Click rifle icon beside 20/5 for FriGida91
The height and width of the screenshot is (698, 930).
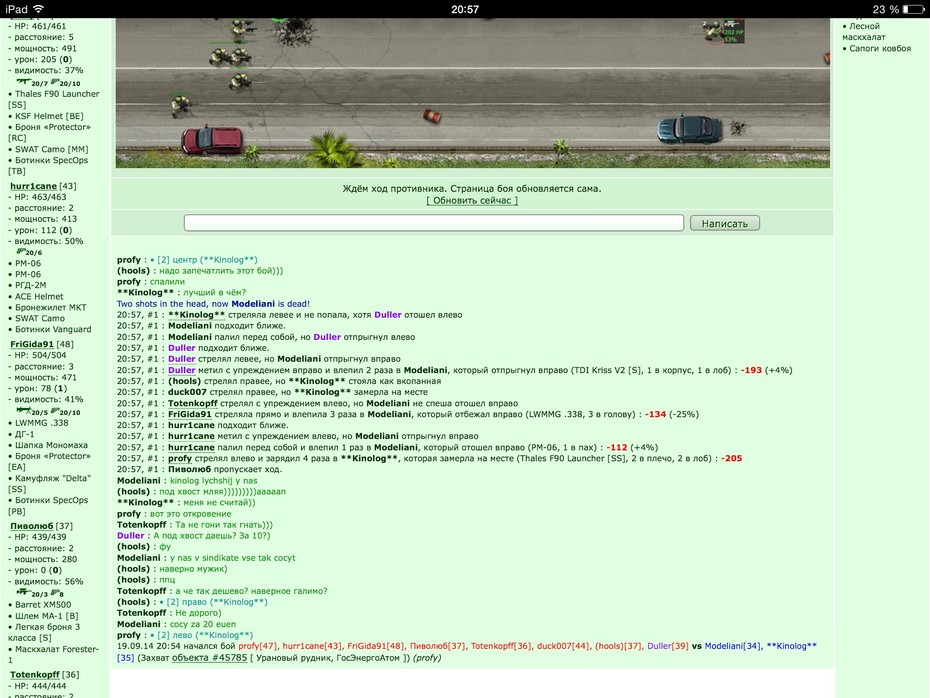coord(23,410)
